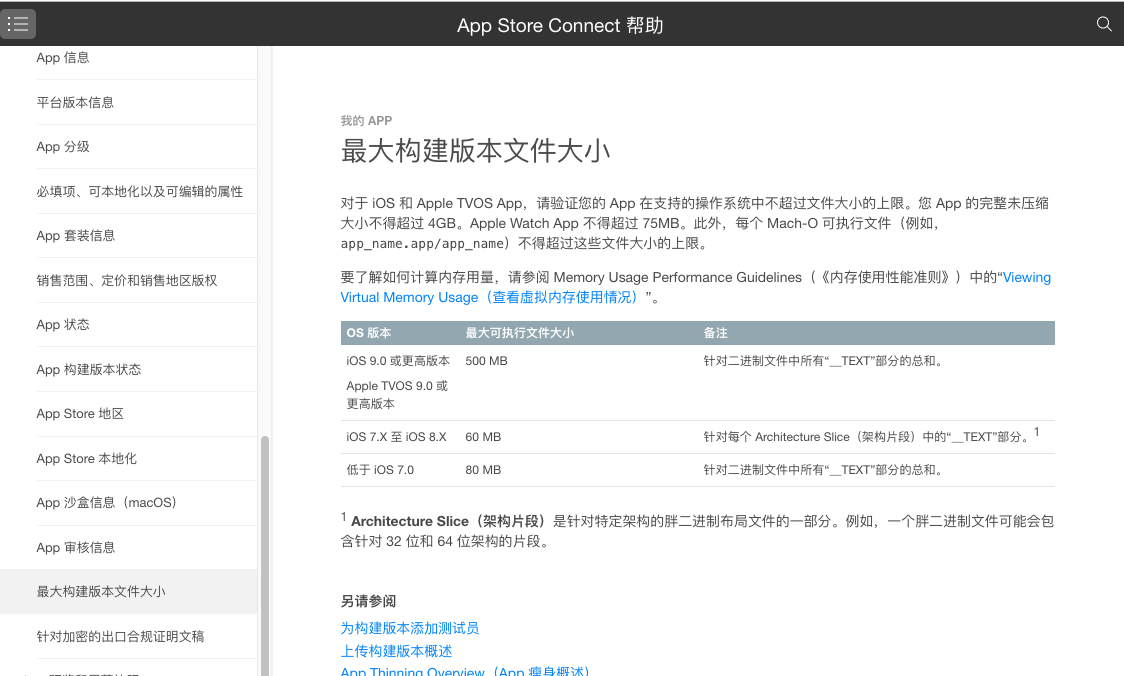Click the "我的 APP" breadcrumb label
The width and height of the screenshot is (1124, 676).
point(366,120)
